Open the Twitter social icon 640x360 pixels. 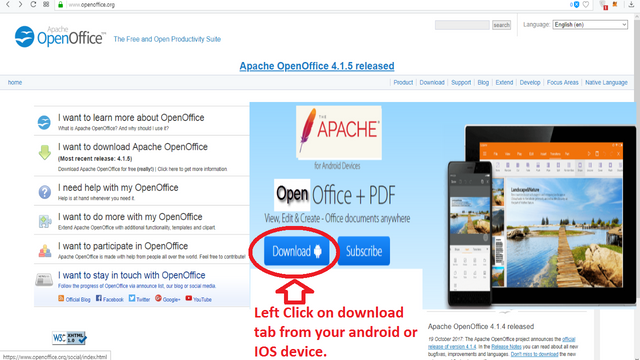[132, 298]
